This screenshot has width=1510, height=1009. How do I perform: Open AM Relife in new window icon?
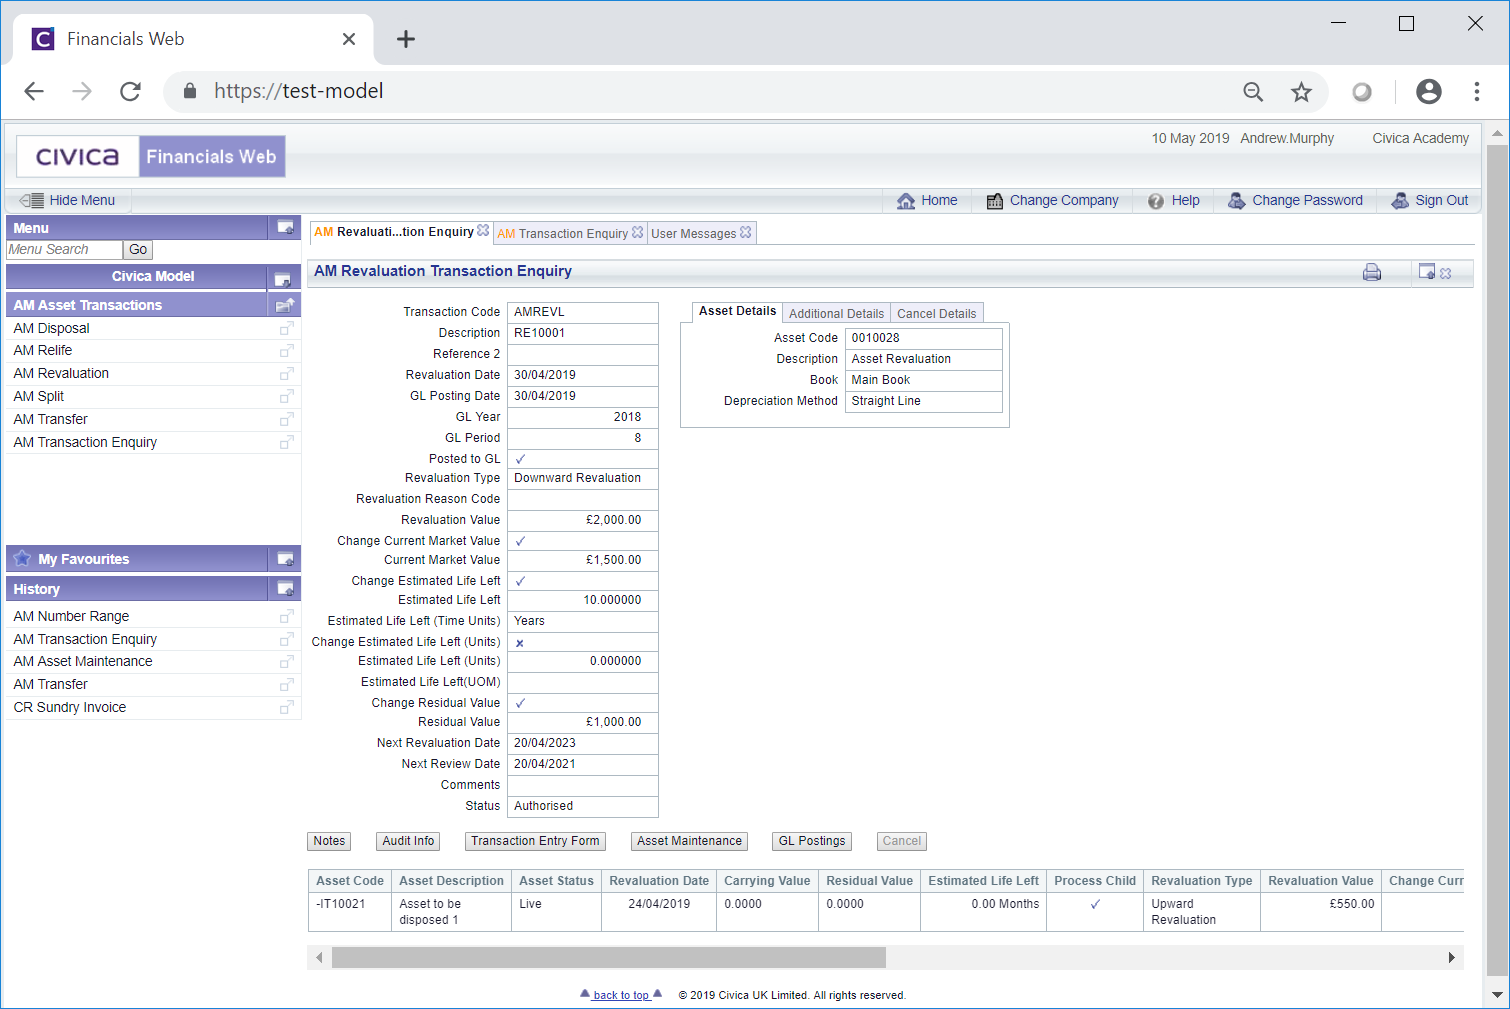point(286,351)
